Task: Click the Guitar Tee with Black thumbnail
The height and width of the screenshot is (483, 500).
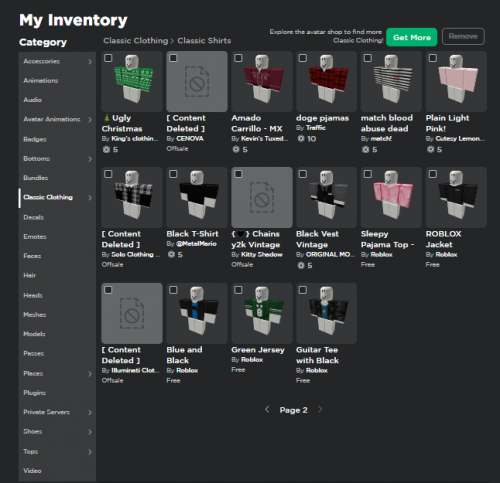Action: 326,313
